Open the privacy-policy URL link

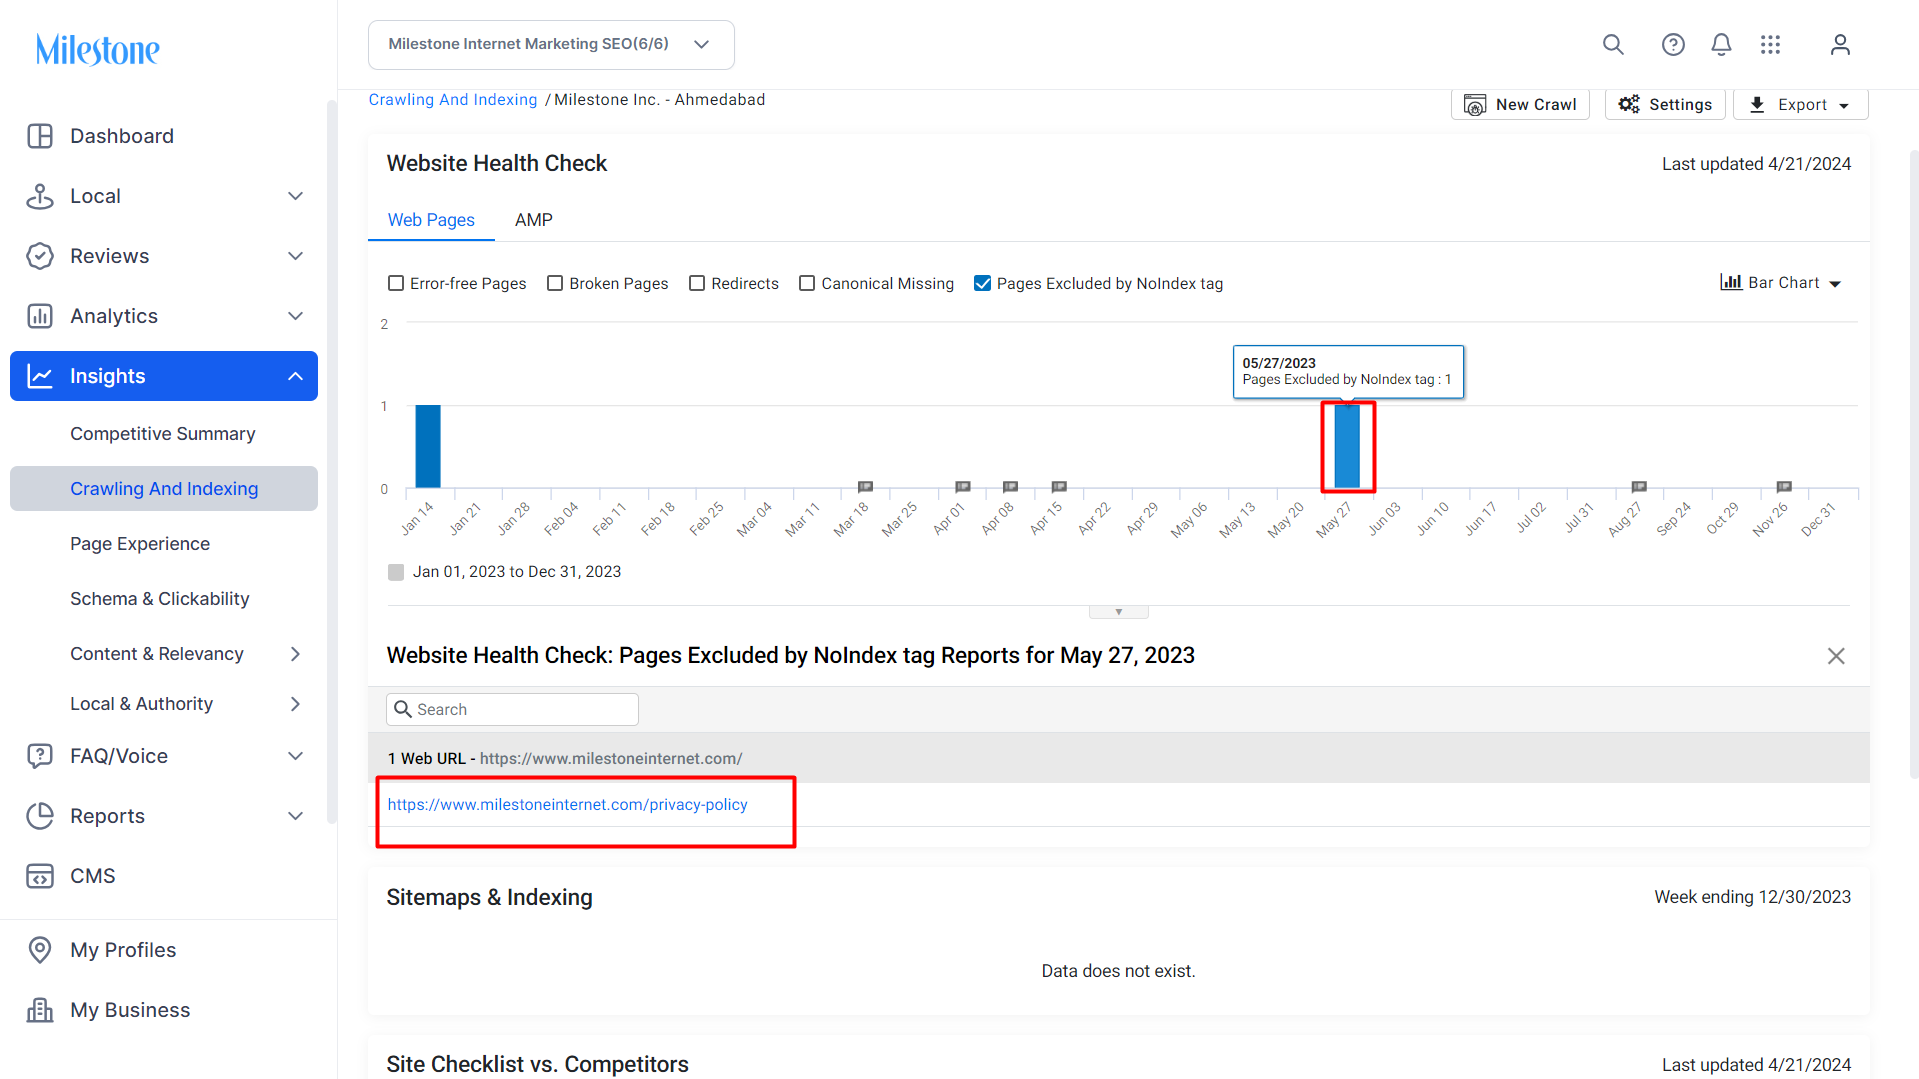[x=568, y=805]
